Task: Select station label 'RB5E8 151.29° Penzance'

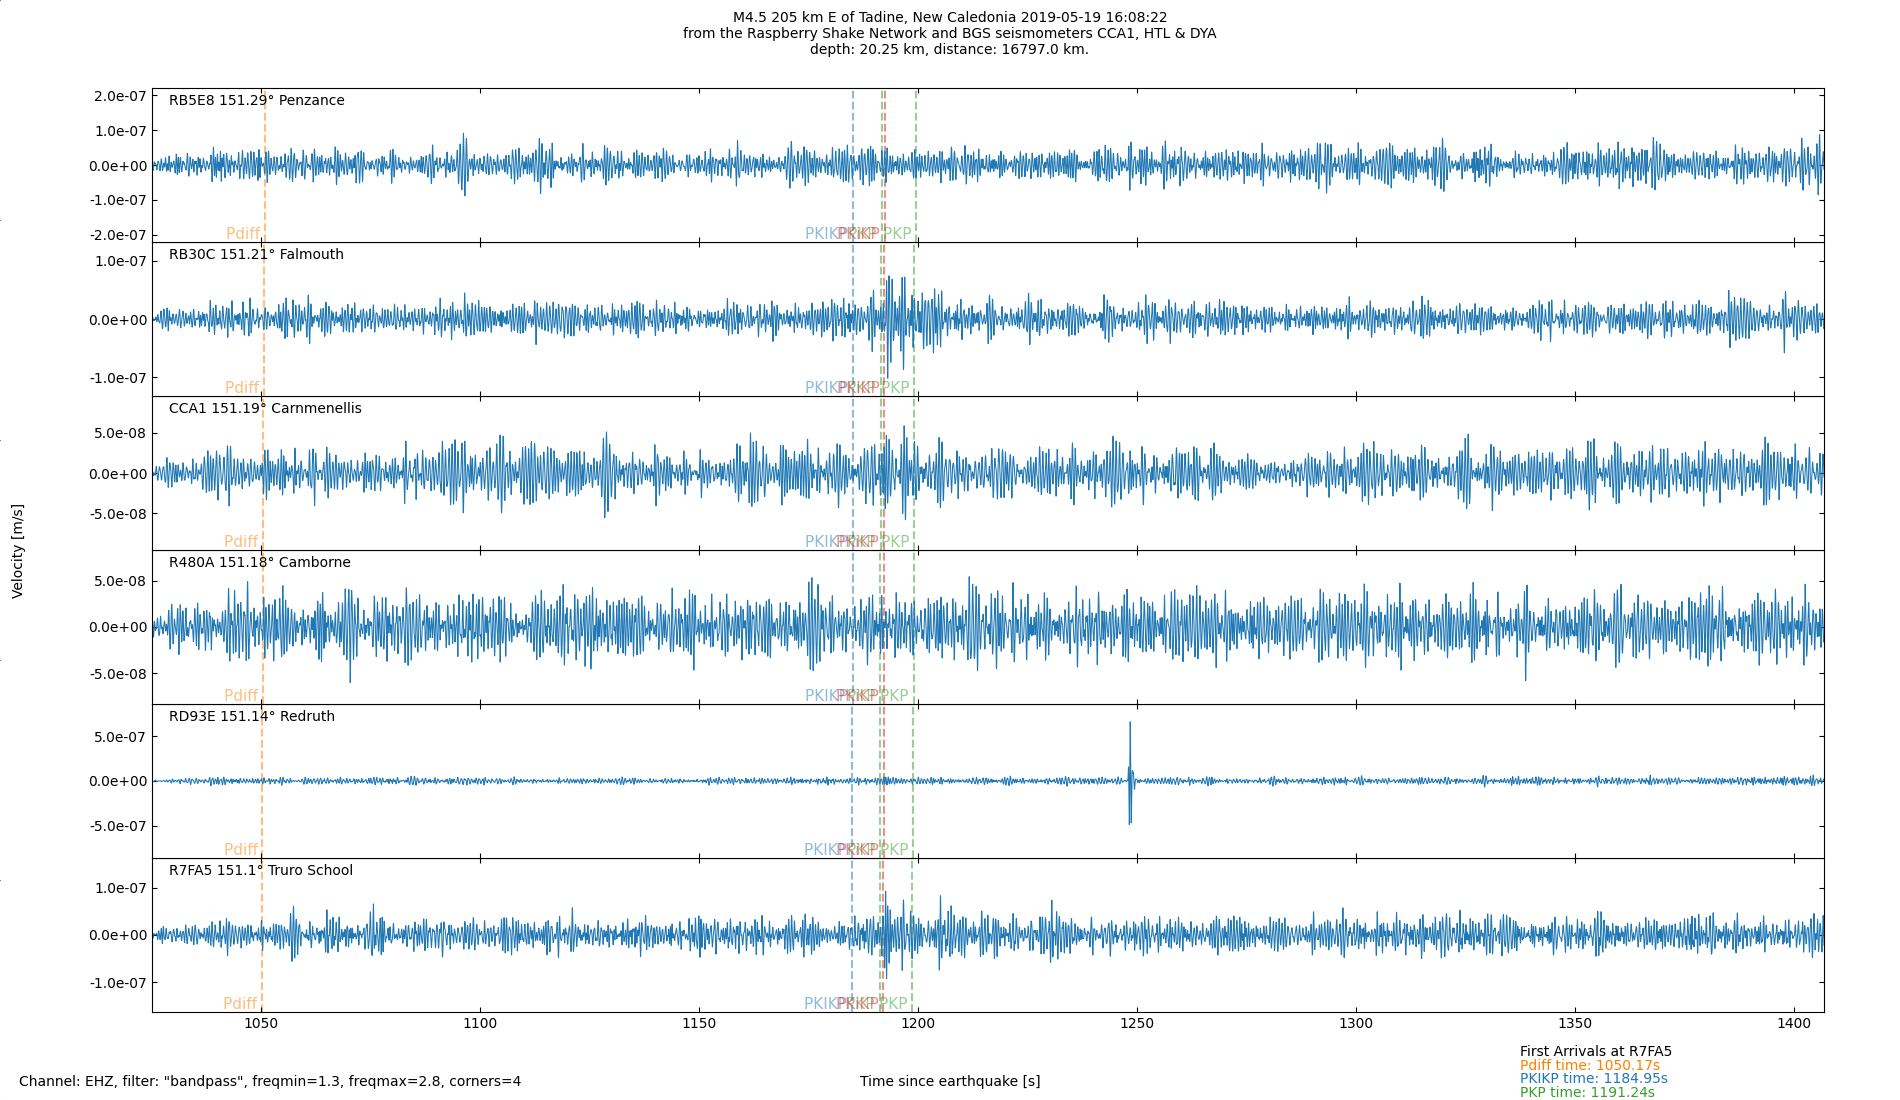Action: 257,100
